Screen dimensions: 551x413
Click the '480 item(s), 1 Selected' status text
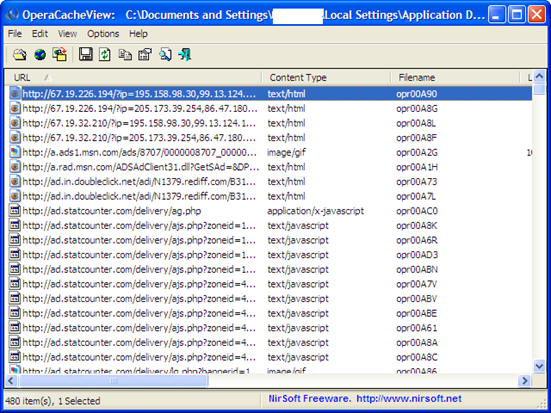(x=53, y=401)
